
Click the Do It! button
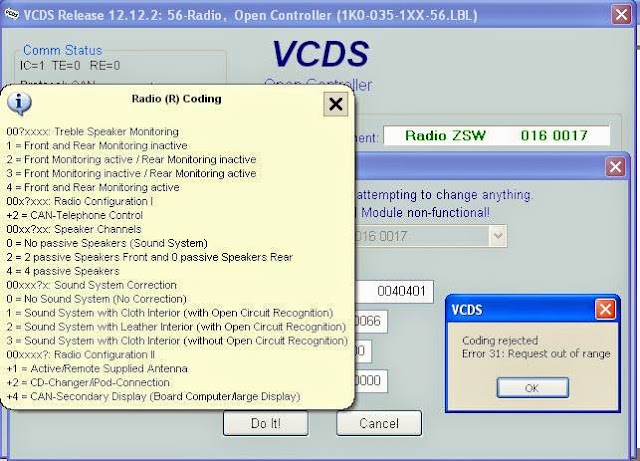click(x=266, y=423)
